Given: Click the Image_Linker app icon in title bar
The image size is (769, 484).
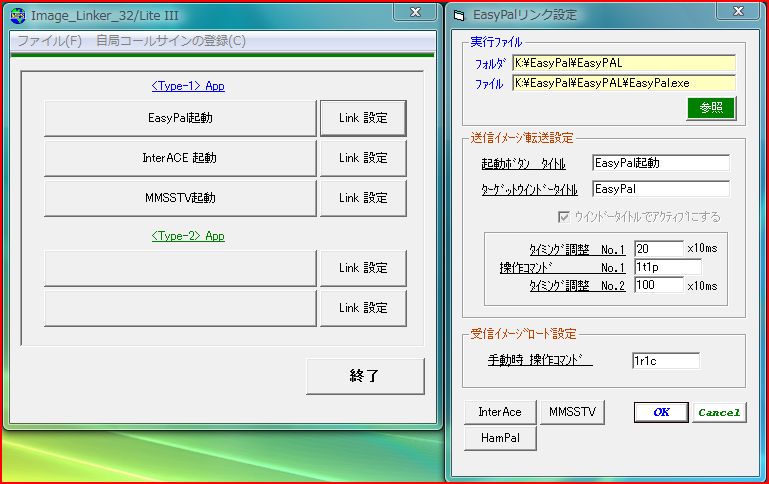Looking at the screenshot, I should [17, 14].
